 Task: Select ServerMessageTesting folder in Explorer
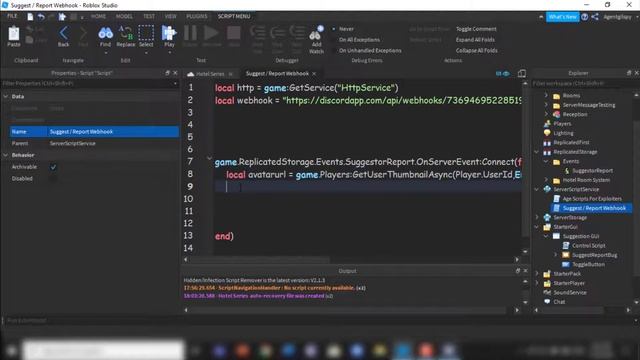[x=588, y=105]
